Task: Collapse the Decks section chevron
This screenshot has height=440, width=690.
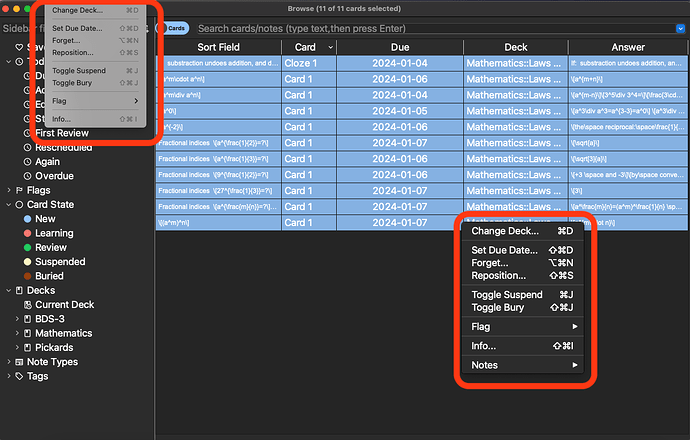Action: (8, 290)
